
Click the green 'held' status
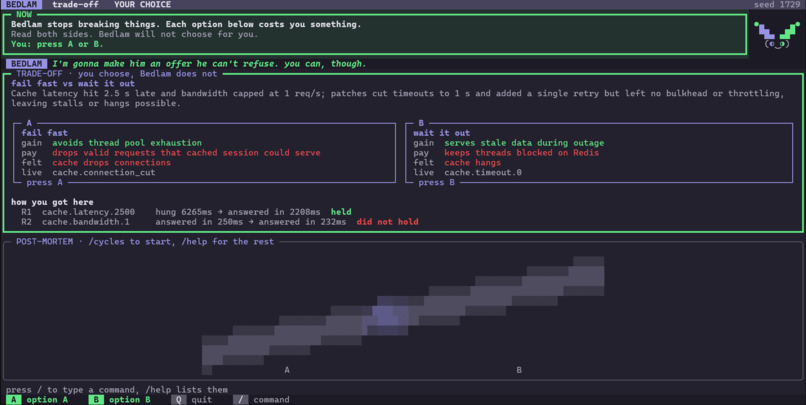[341, 212]
